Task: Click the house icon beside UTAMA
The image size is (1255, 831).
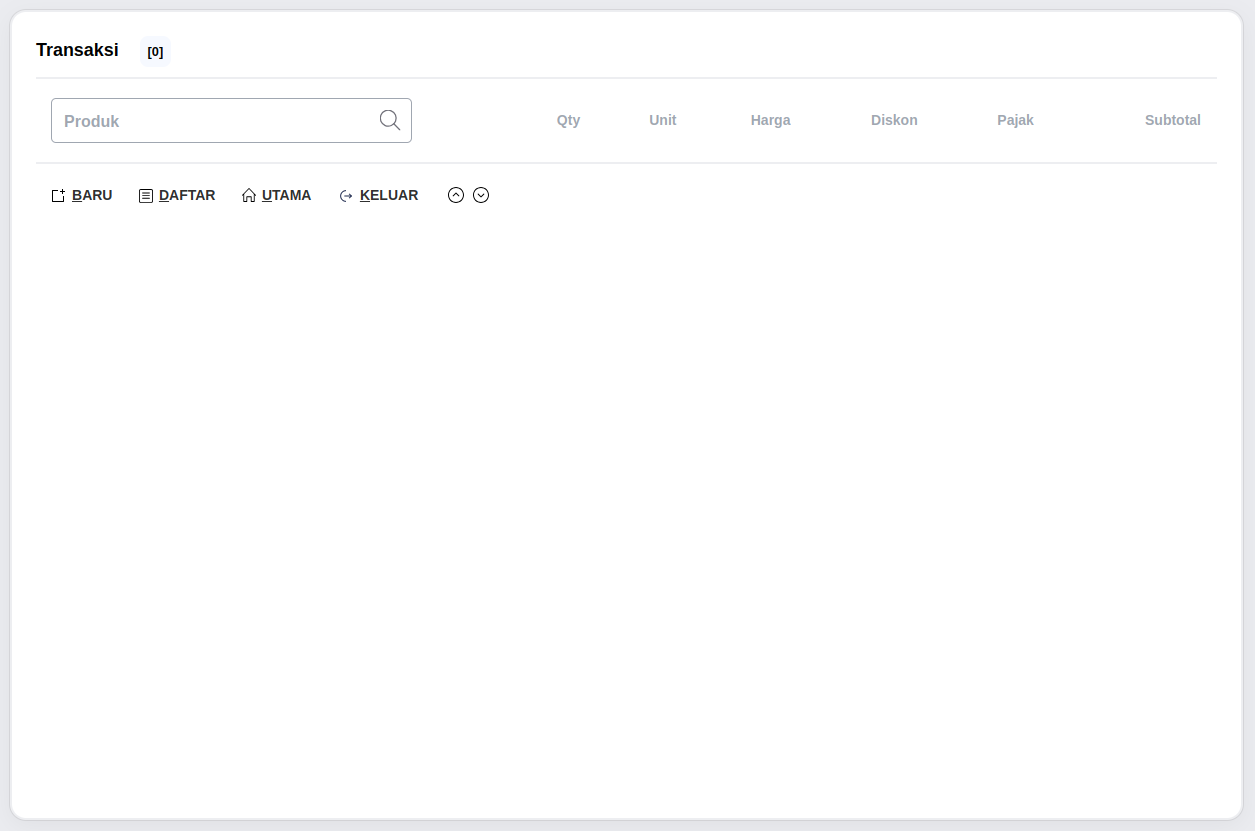Action: pyautogui.click(x=249, y=196)
